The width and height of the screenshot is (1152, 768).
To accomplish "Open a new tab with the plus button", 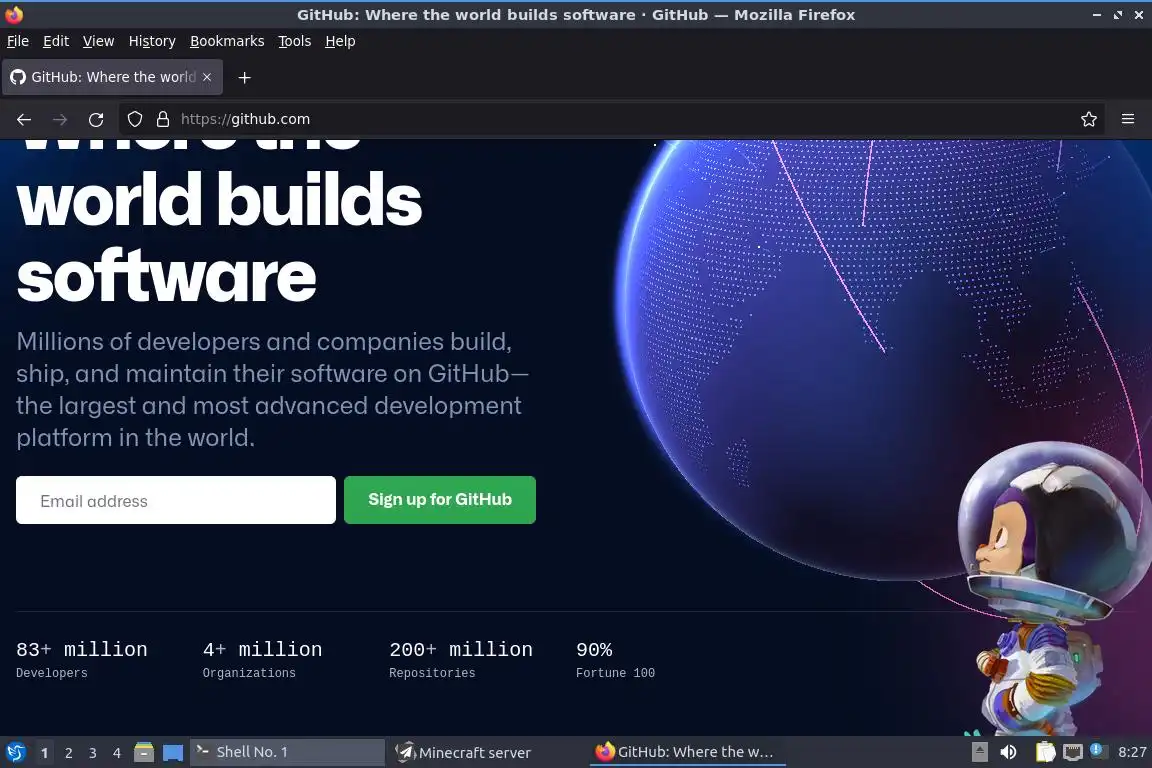I will (245, 77).
